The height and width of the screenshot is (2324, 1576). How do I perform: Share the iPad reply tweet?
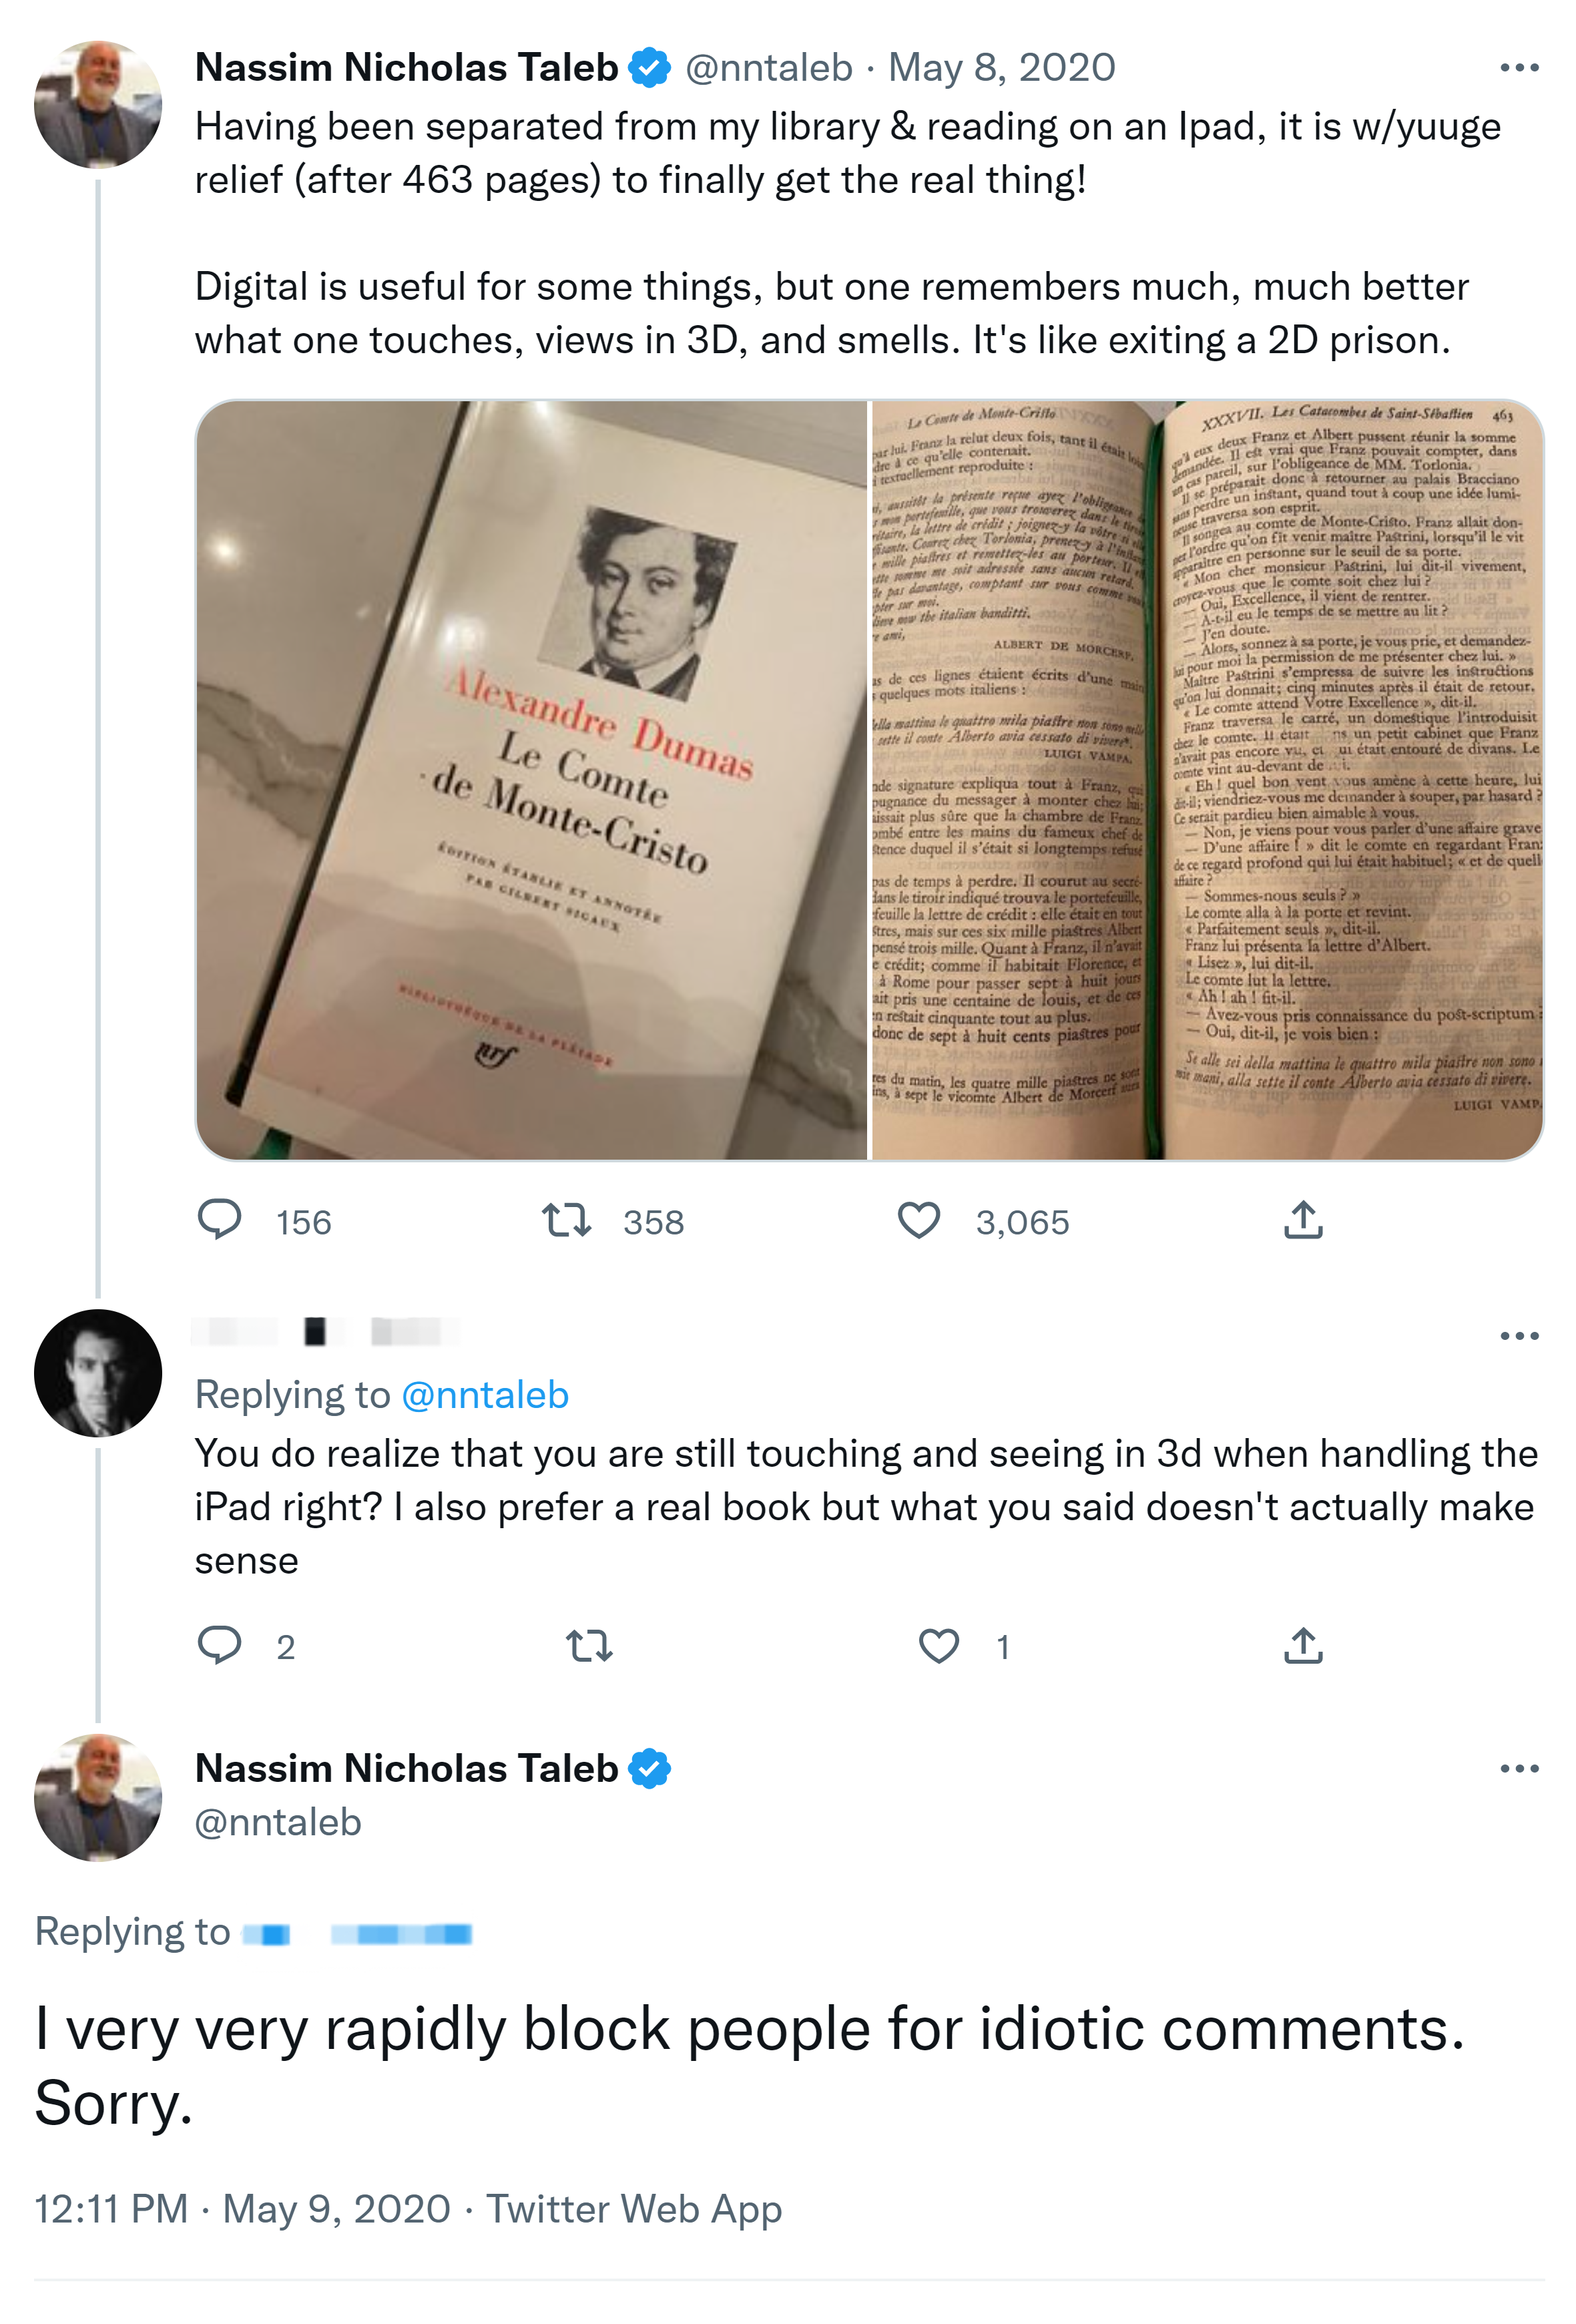click(x=1302, y=1645)
